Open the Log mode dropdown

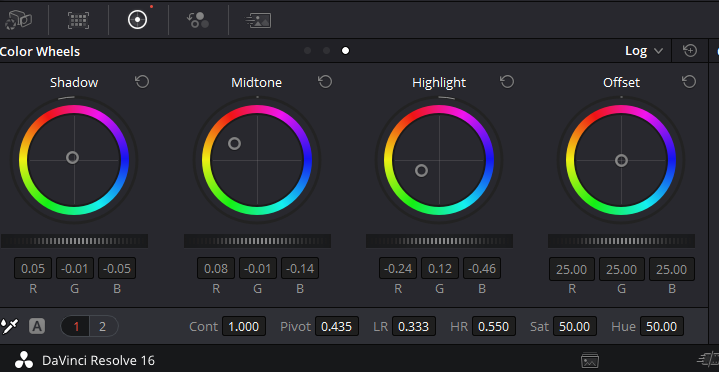click(644, 51)
